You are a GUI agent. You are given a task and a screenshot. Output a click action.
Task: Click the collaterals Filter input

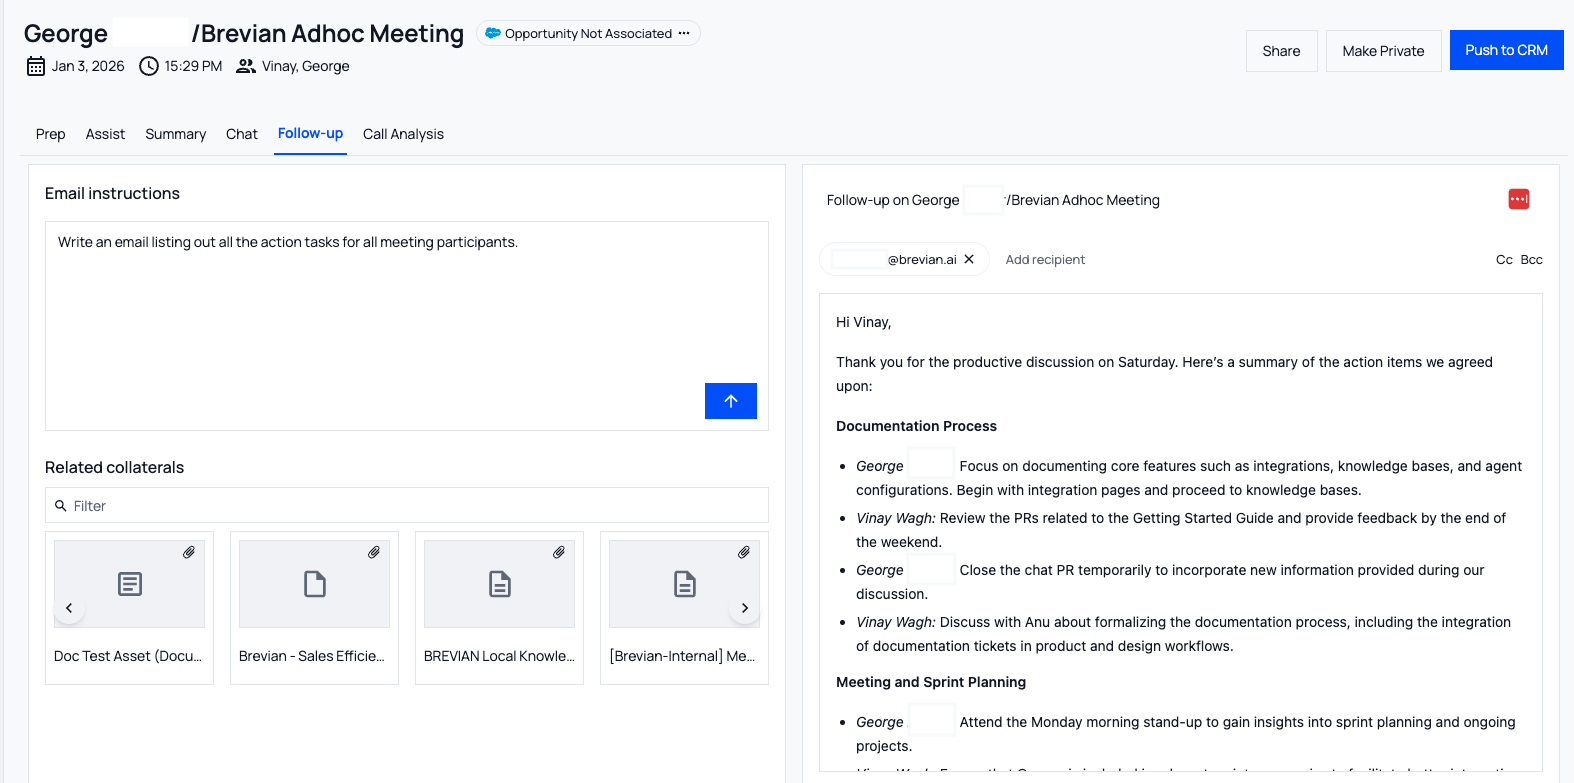pos(407,505)
